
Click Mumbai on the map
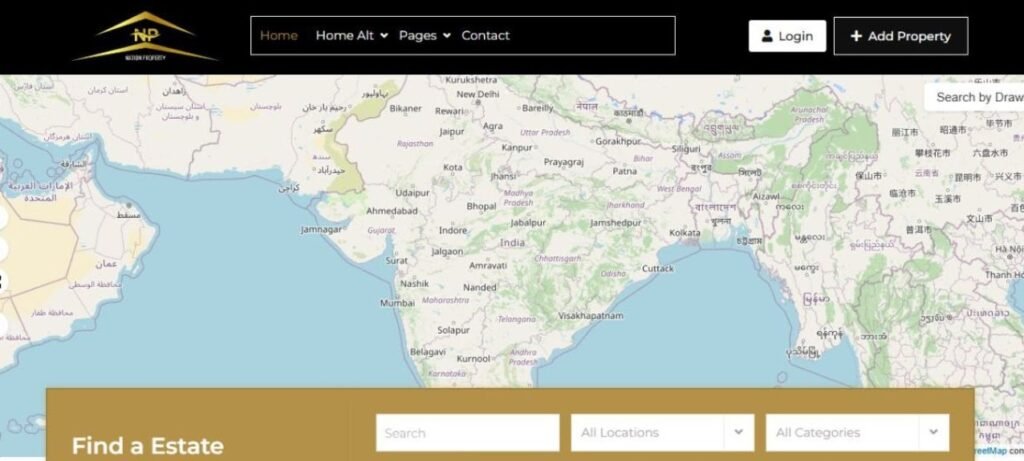pyautogui.click(x=397, y=303)
